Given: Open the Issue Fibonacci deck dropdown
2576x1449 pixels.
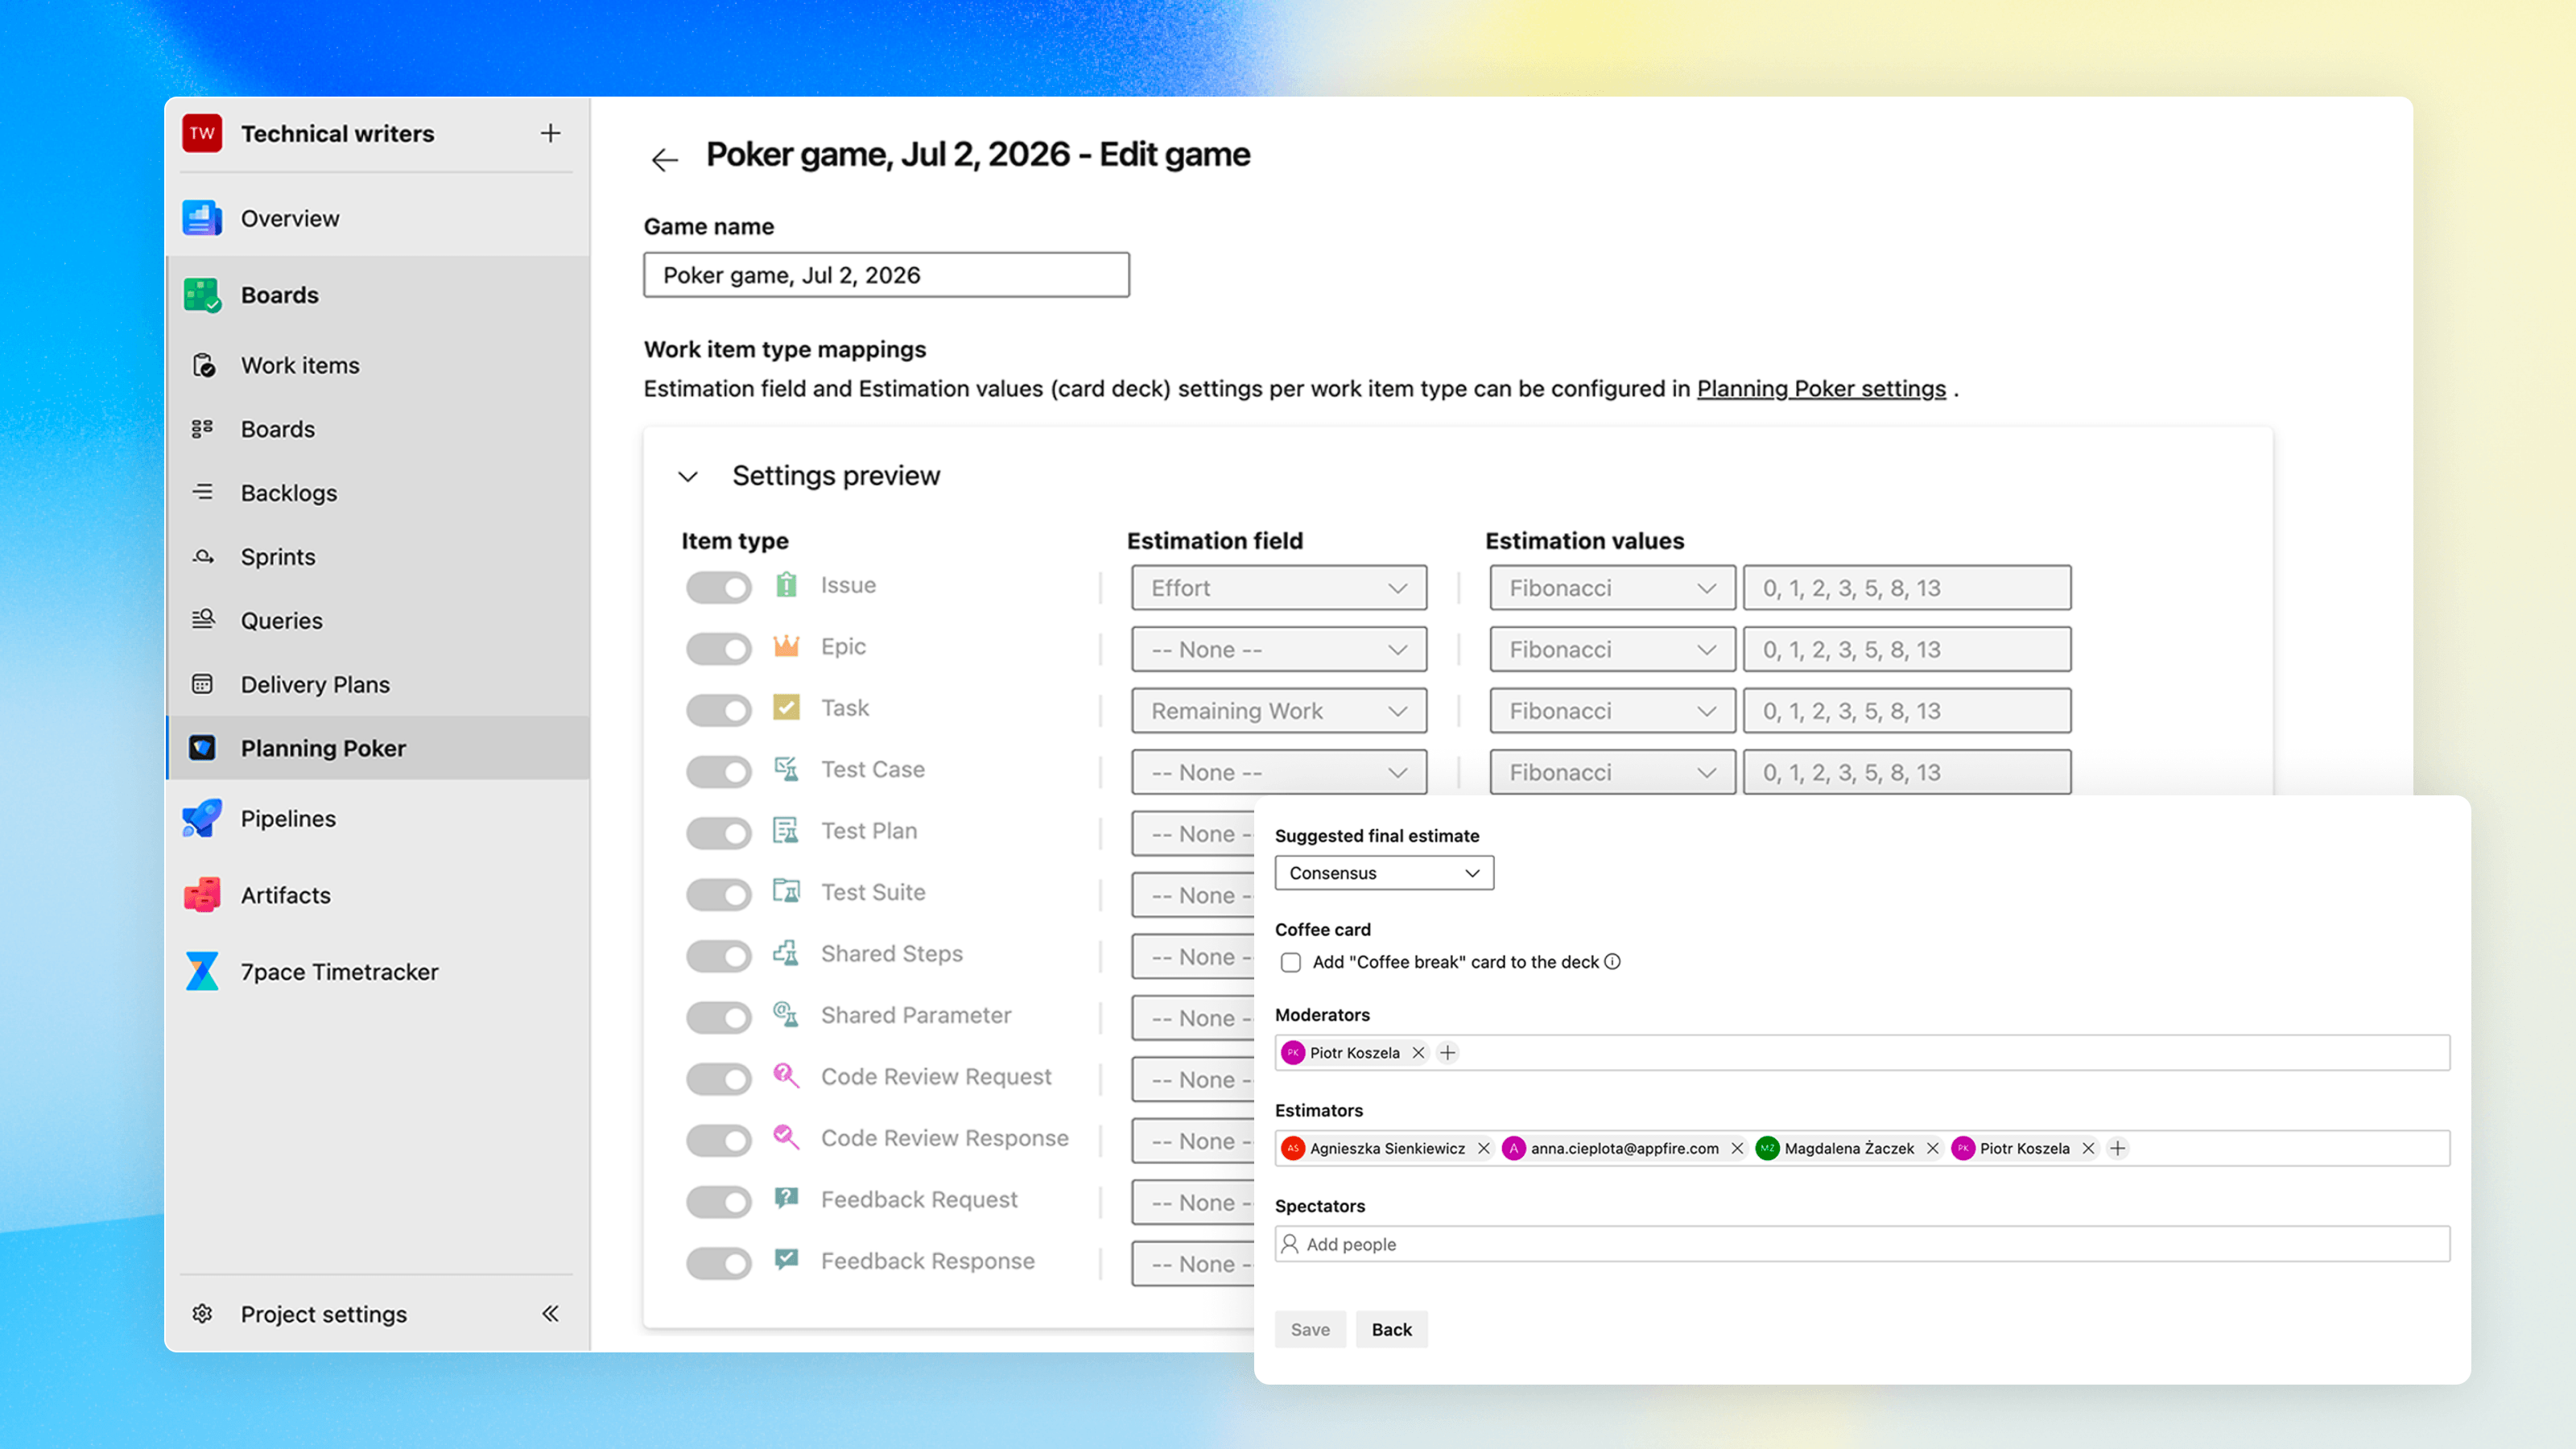Looking at the screenshot, I should coord(1612,588).
